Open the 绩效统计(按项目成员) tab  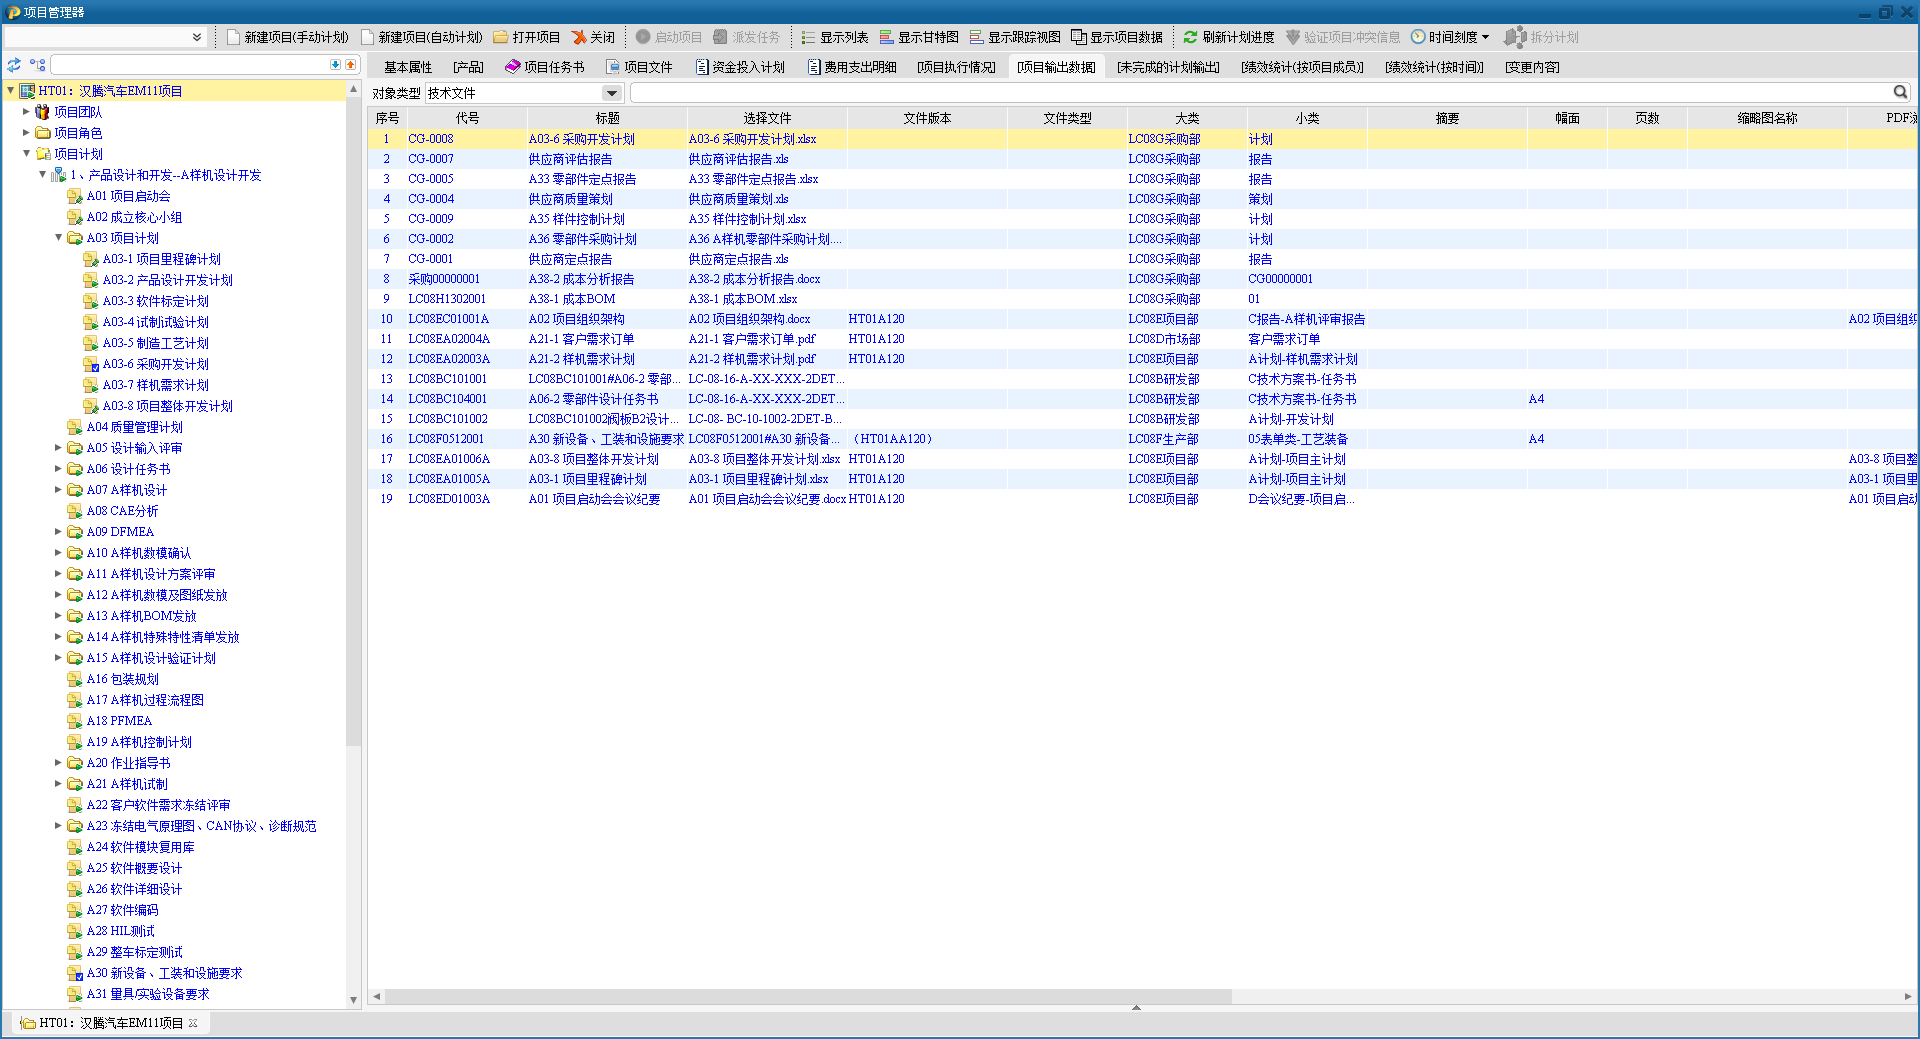[1302, 67]
